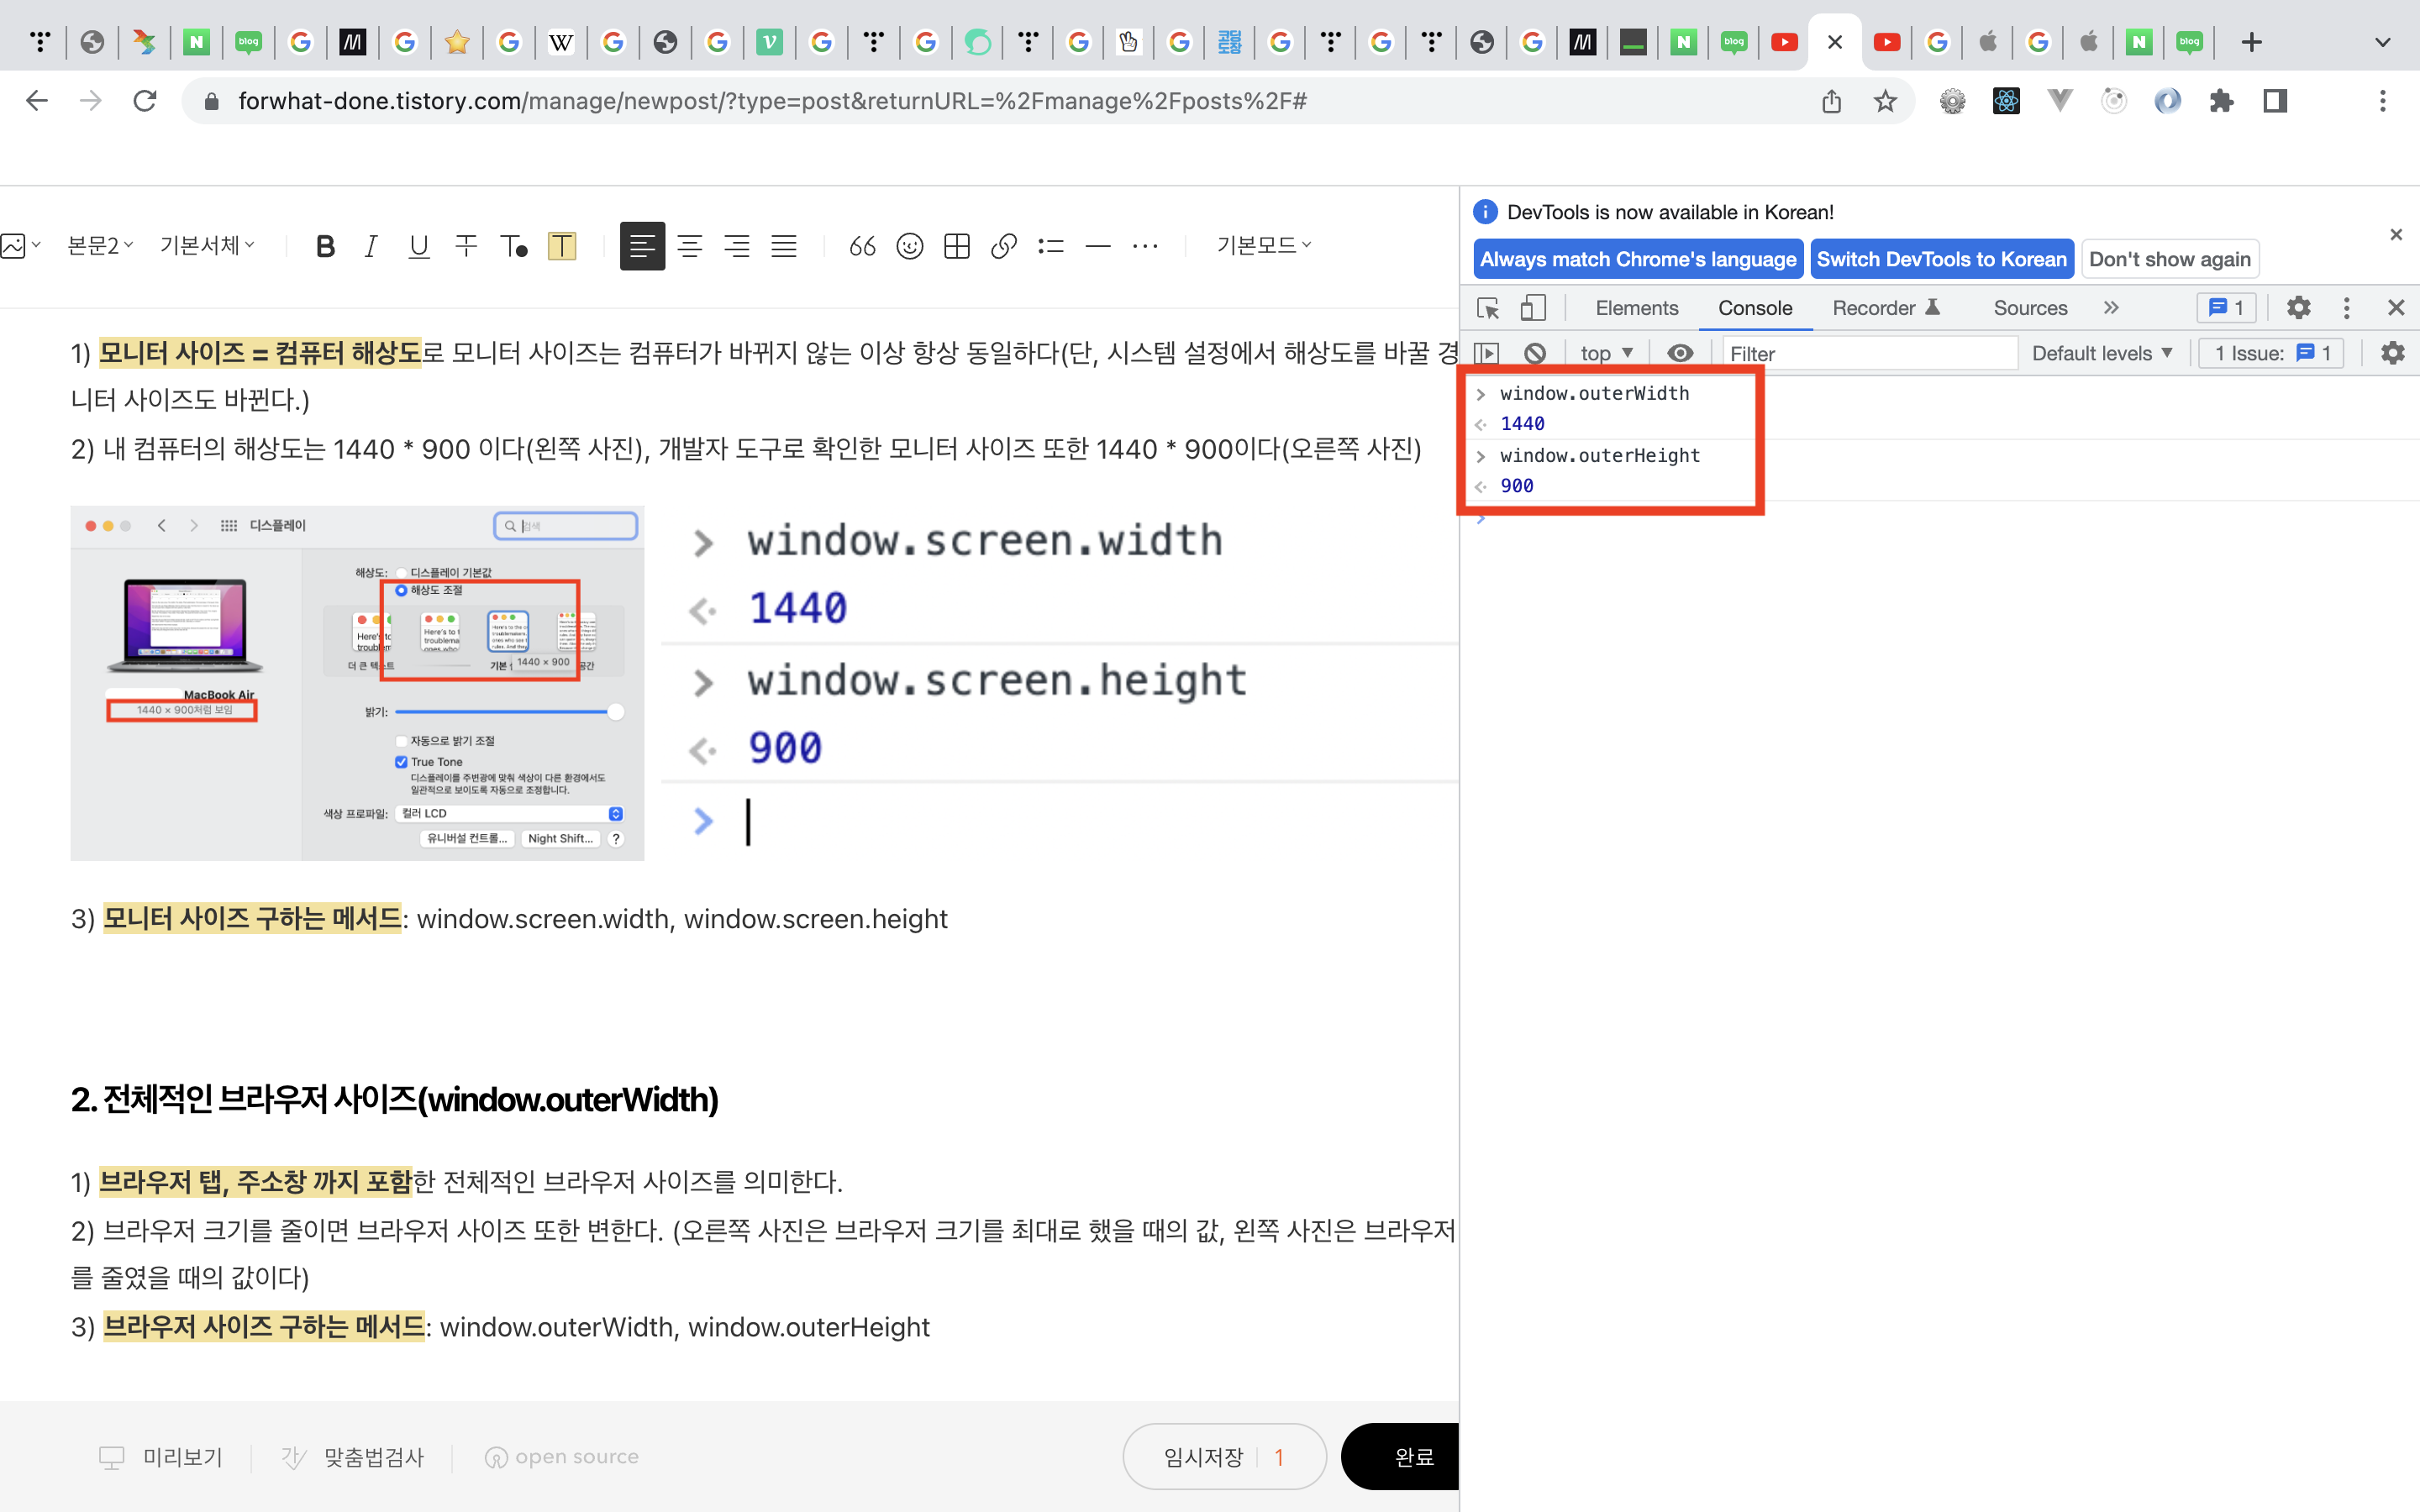
Task: Select the inspect element tool
Action: pyautogui.click(x=1488, y=308)
